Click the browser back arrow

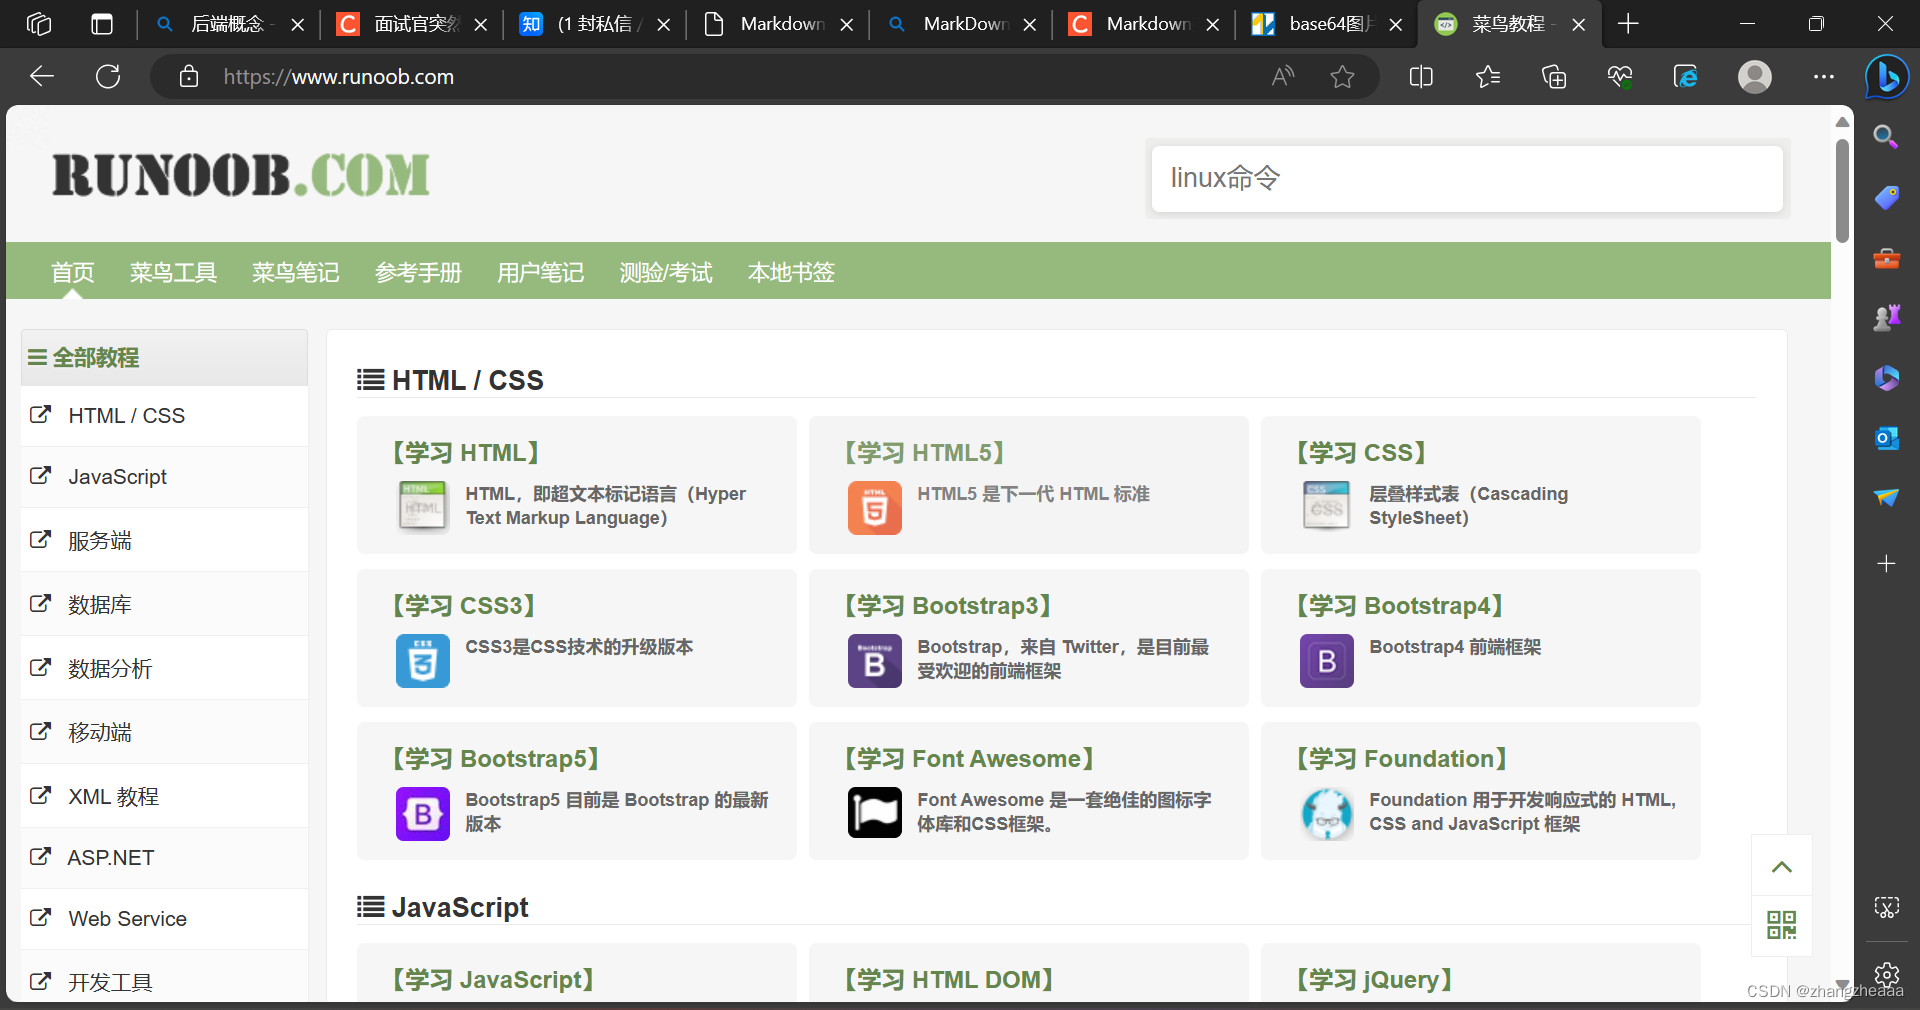42,76
